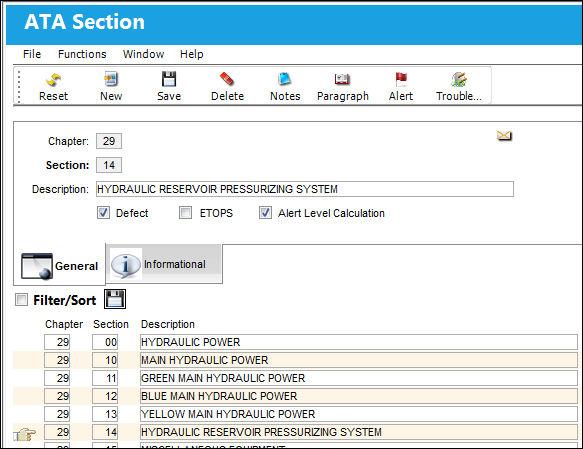Open the Functions menu
The height and width of the screenshot is (449, 583).
(x=82, y=54)
